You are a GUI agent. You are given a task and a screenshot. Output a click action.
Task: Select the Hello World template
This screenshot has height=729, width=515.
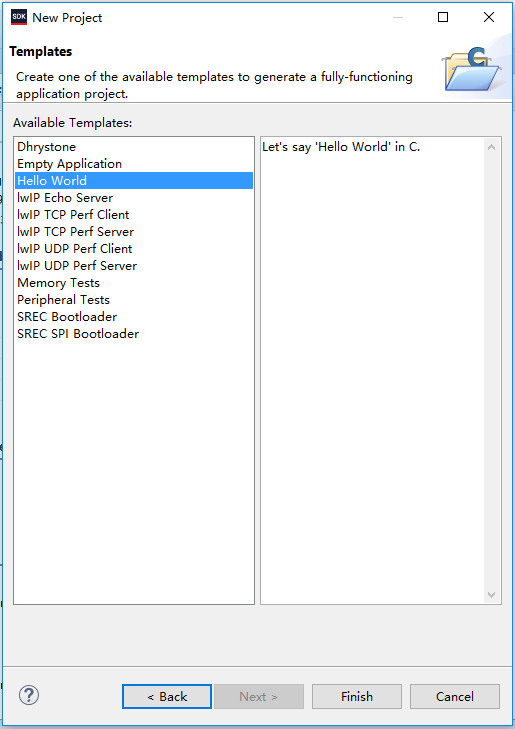pos(134,180)
